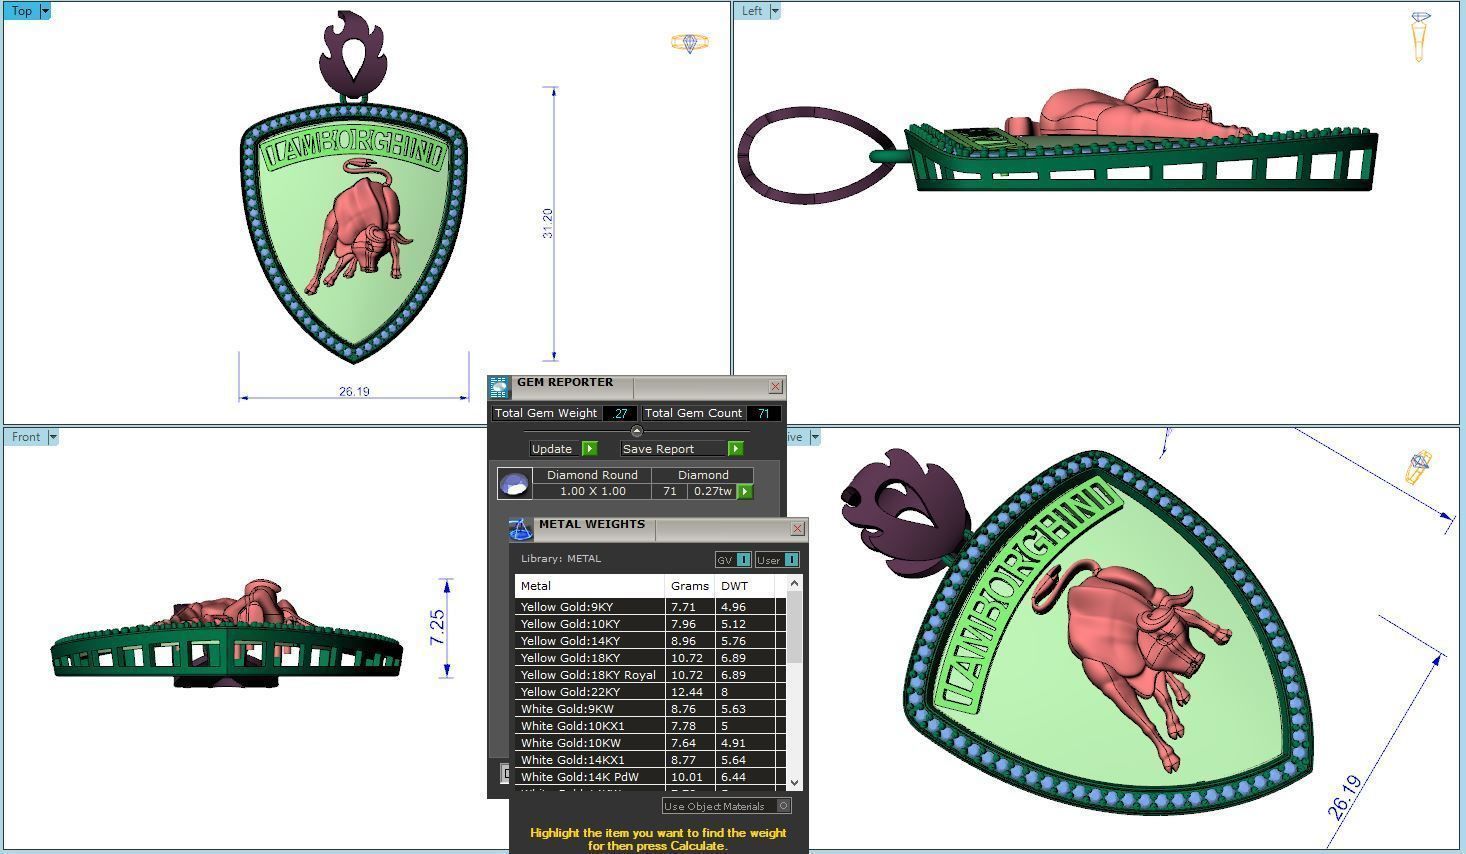Click the 26.19 dimension in Perspective view

[x=1345, y=797]
